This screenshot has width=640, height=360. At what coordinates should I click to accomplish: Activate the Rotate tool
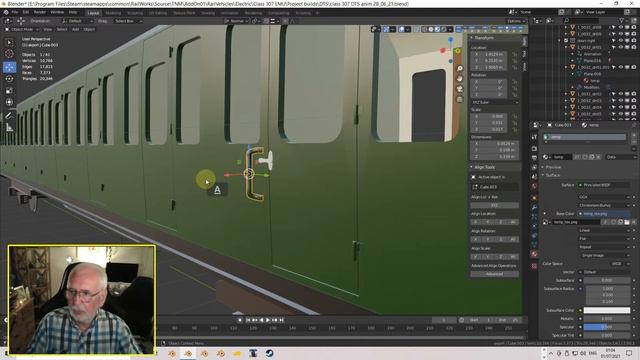pos(9,78)
